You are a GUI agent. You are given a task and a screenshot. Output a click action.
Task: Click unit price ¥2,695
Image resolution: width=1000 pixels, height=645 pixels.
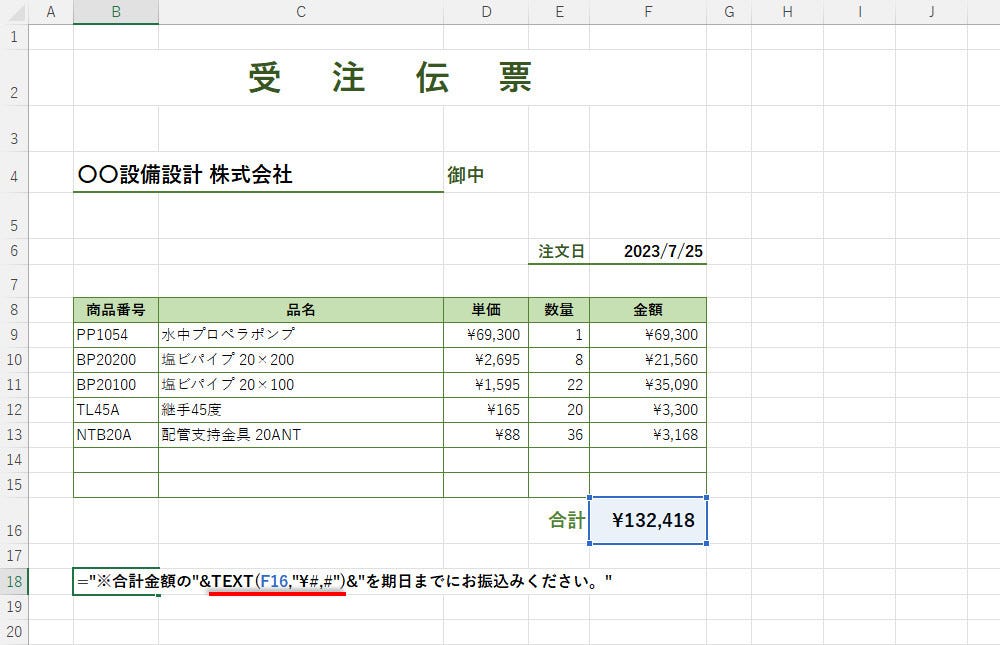(486, 360)
